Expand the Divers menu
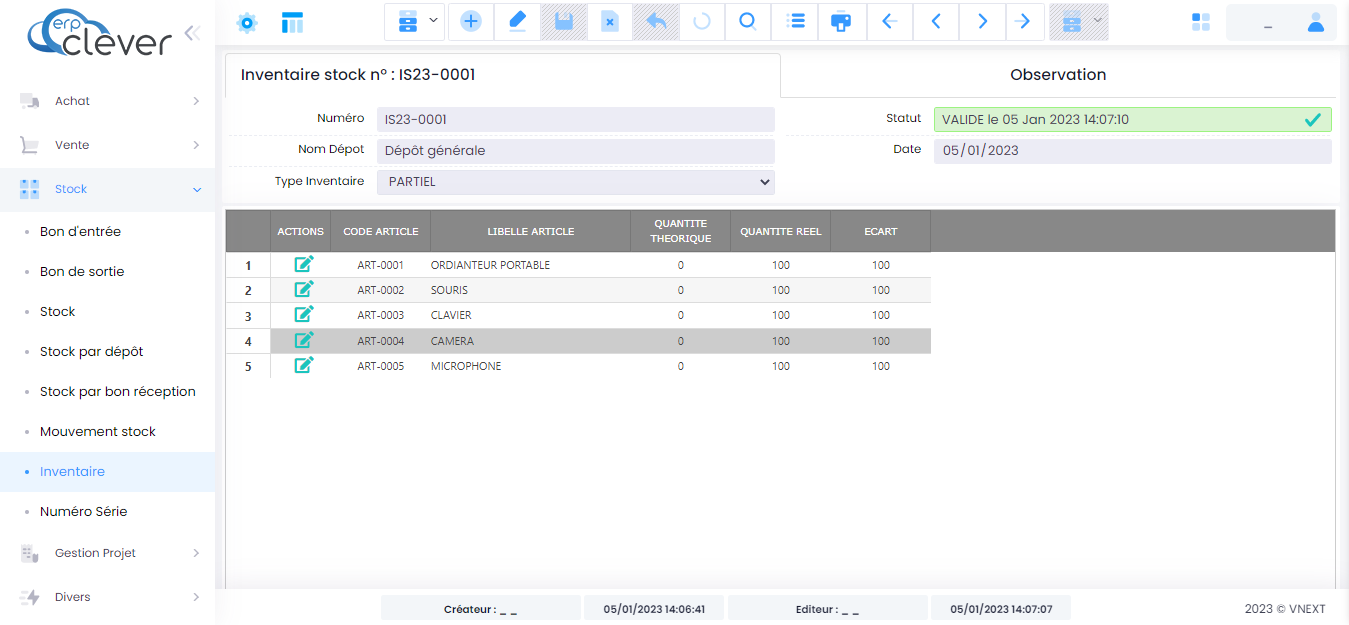Viewport: 1349px width, 625px height. (108, 597)
